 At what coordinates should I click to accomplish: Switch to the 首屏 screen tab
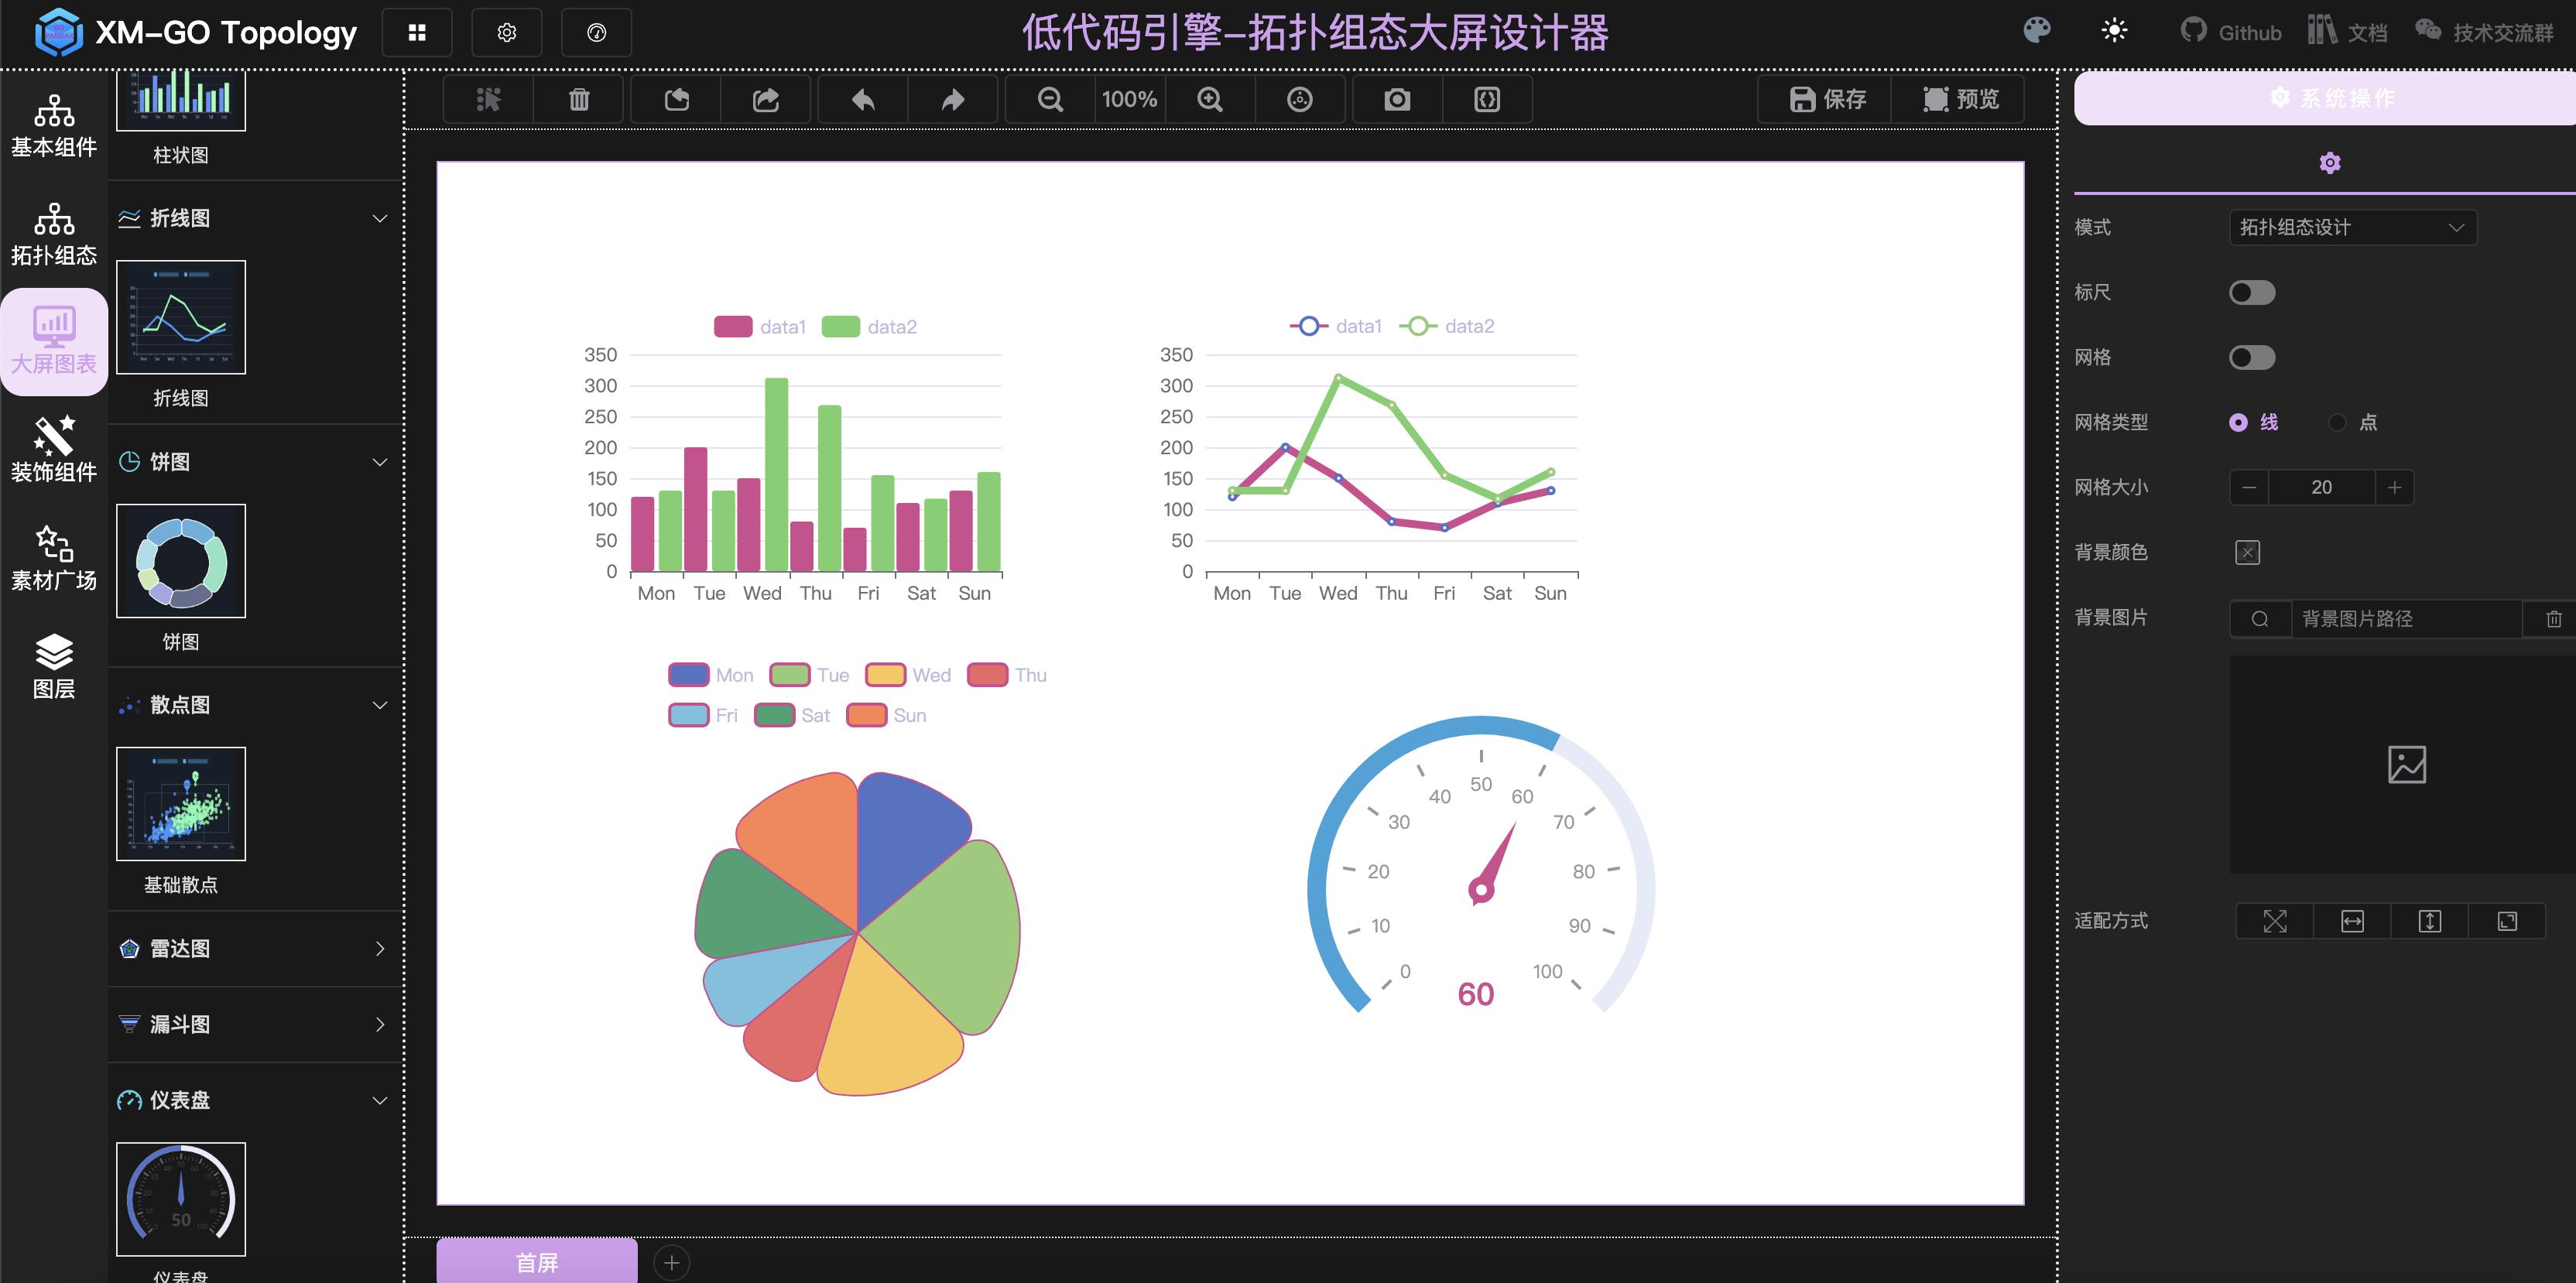tap(537, 1261)
